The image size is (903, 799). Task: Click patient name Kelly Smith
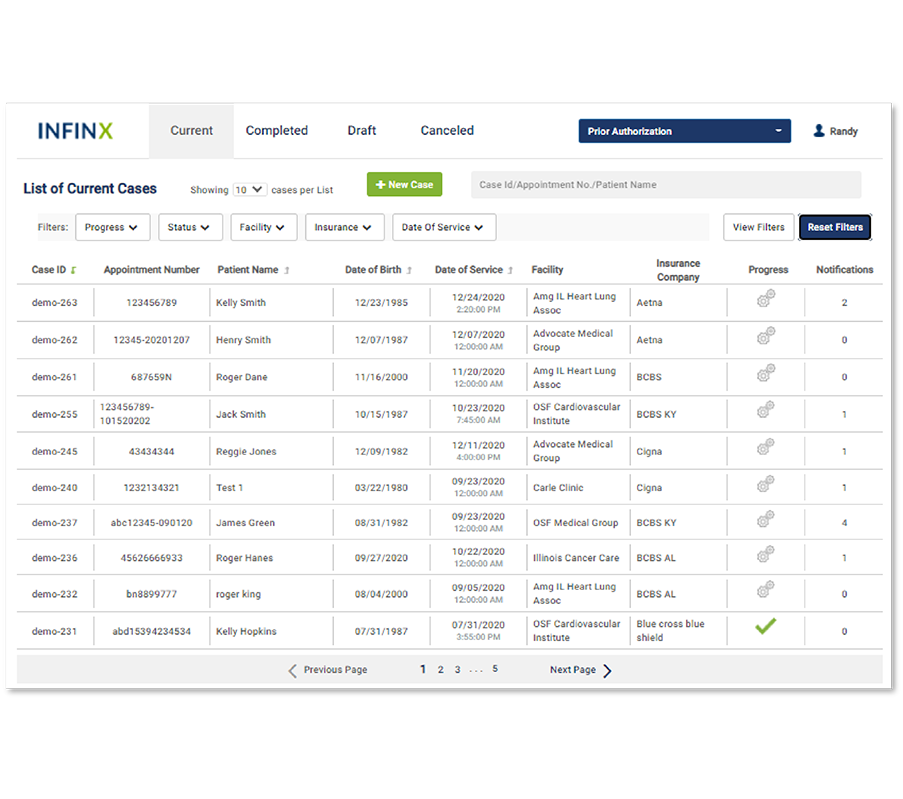click(241, 303)
